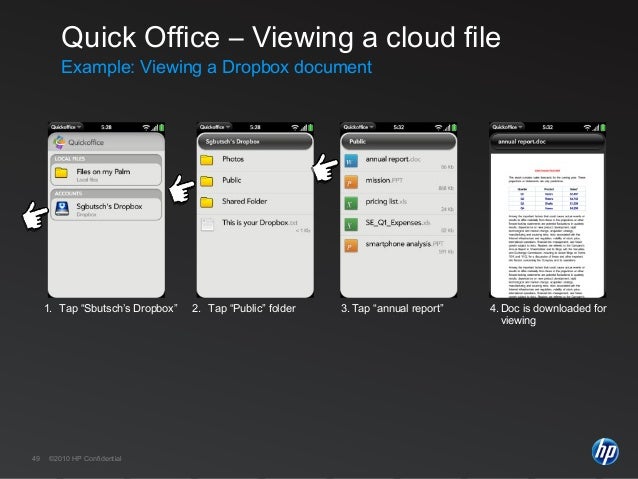The height and width of the screenshot is (479, 638).
Task: Open Quickoffice menu above Sgbutsch's Dropbox header
Action: coord(215,127)
